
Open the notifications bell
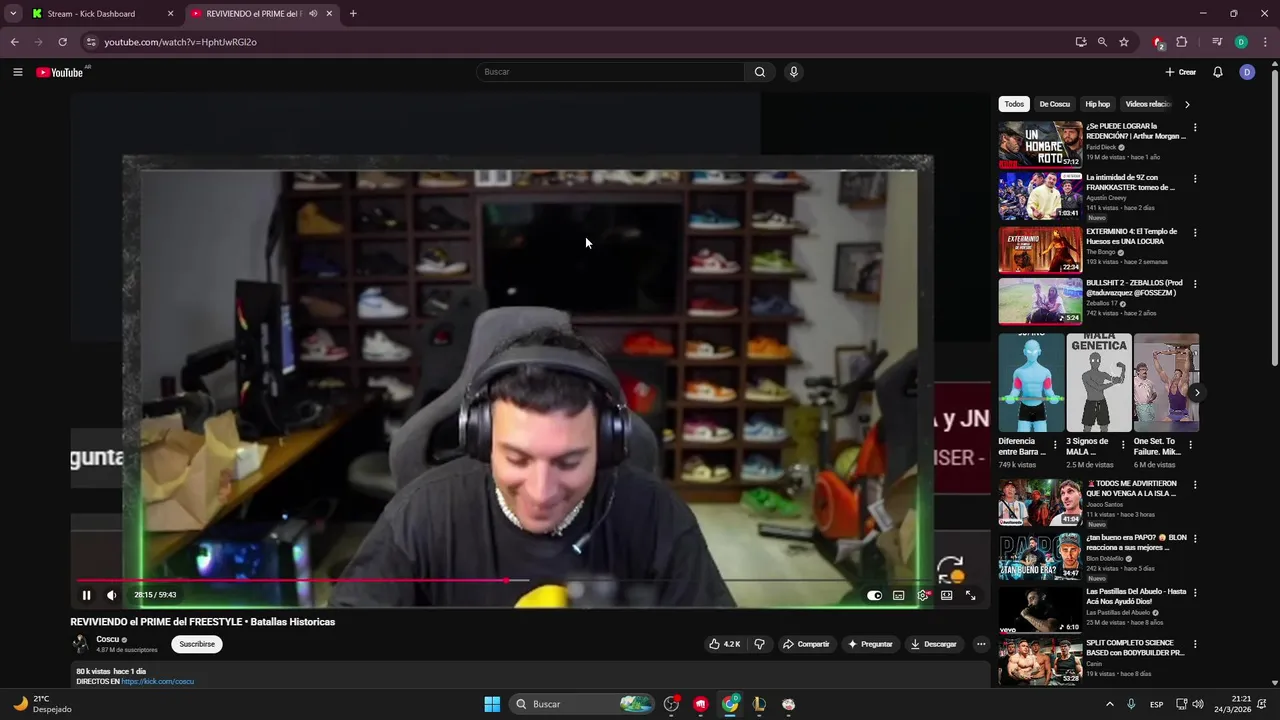pyautogui.click(x=1218, y=72)
